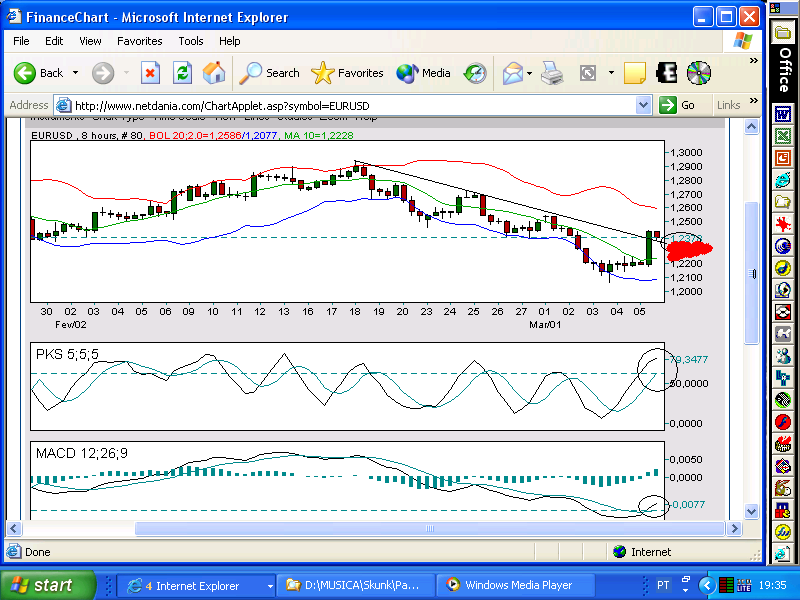Click the Links toolbar label
Image resolution: width=800 pixels, height=600 pixels.
pos(729,105)
